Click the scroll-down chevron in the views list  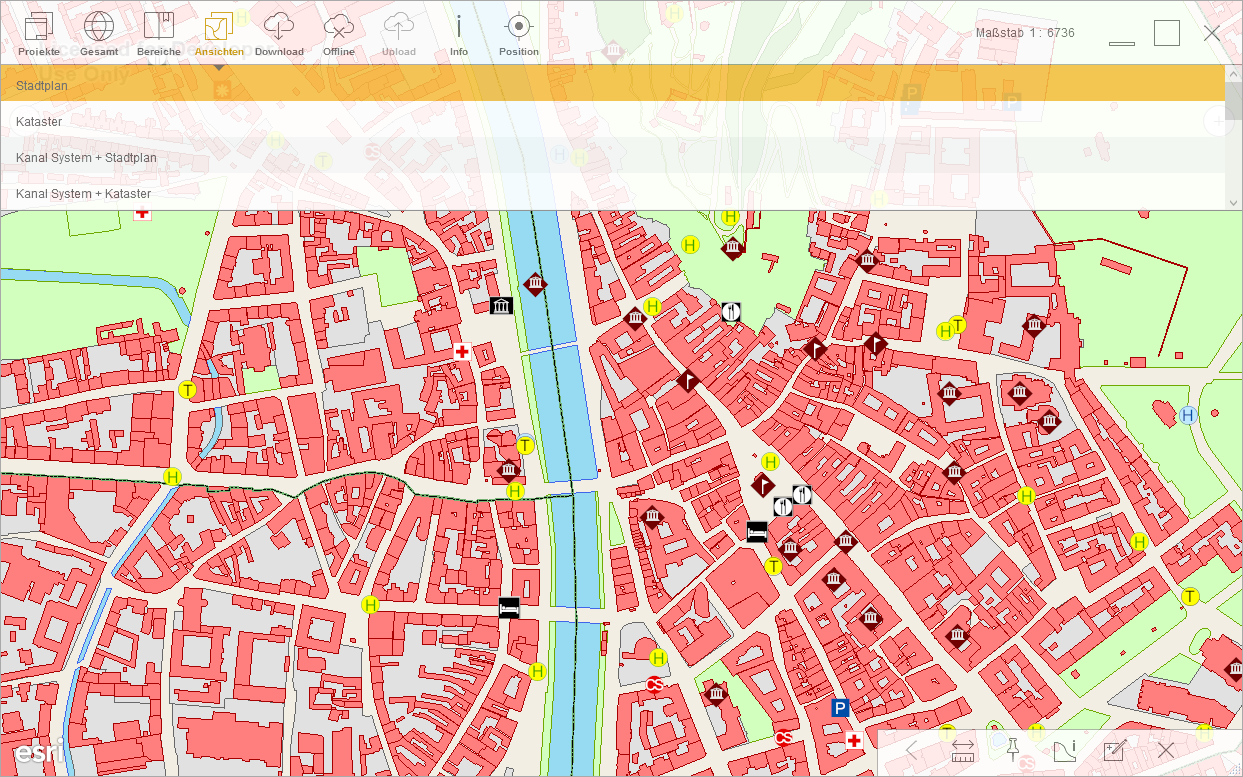click(1233, 202)
